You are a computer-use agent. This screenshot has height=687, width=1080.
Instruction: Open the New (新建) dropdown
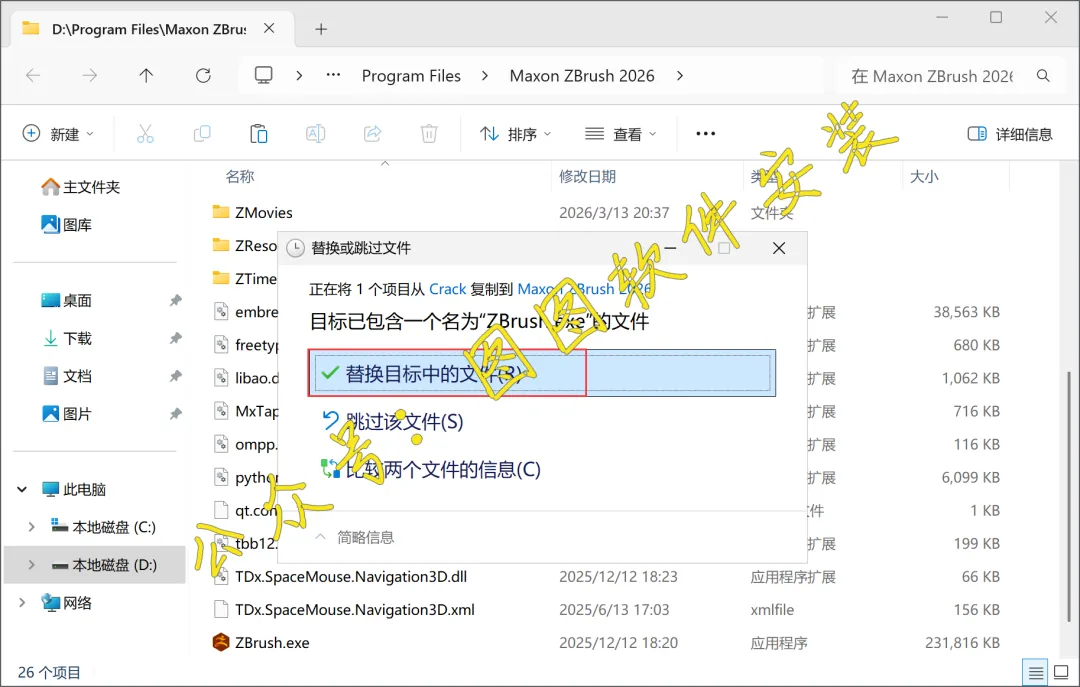pyautogui.click(x=59, y=134)
